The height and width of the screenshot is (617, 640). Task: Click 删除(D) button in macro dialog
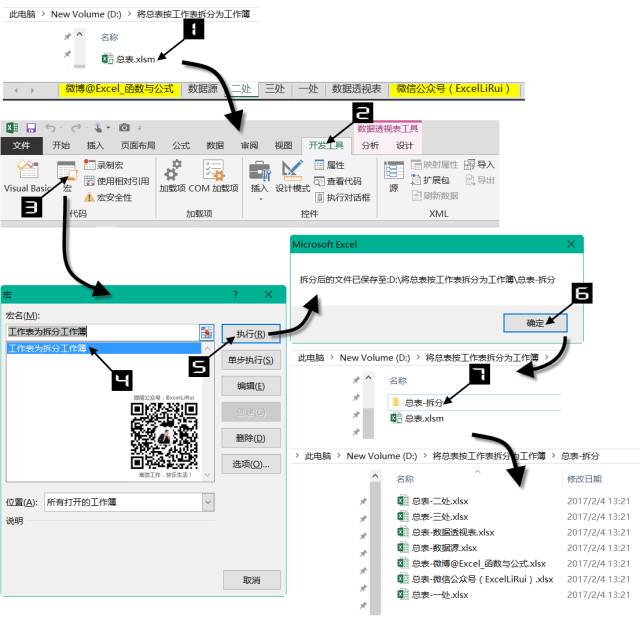(251, 438)
